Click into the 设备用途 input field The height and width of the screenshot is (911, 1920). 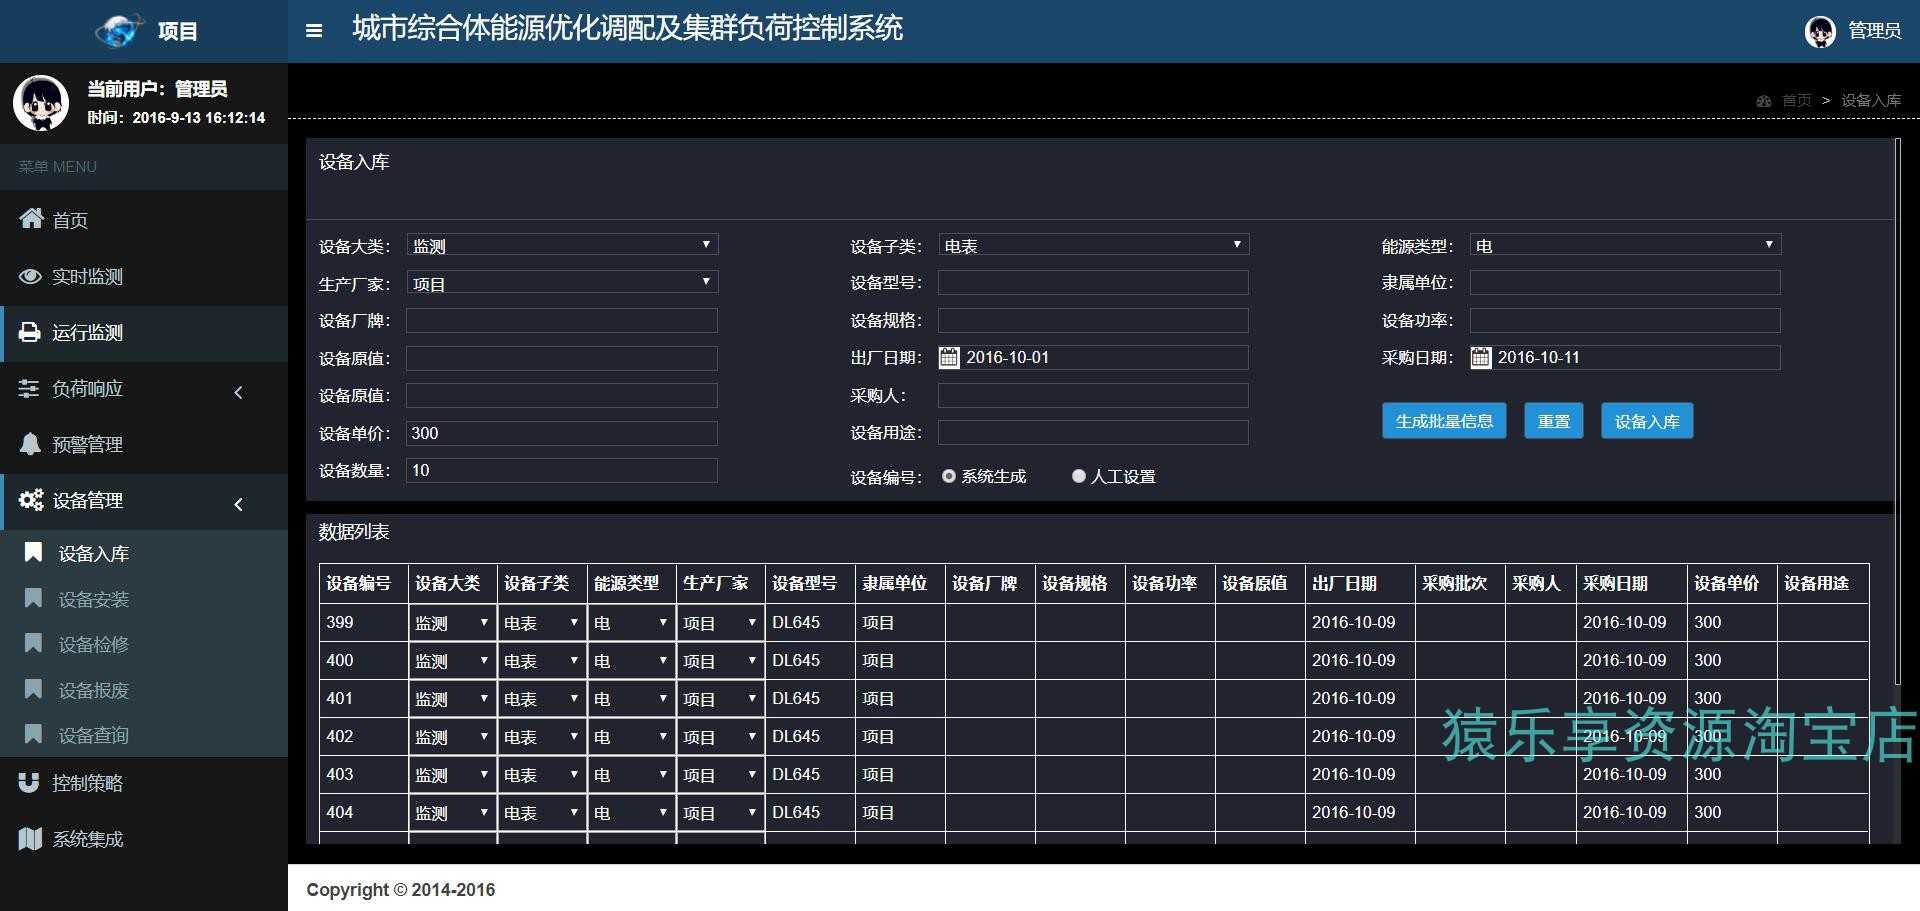click(x=1093, y=433)
